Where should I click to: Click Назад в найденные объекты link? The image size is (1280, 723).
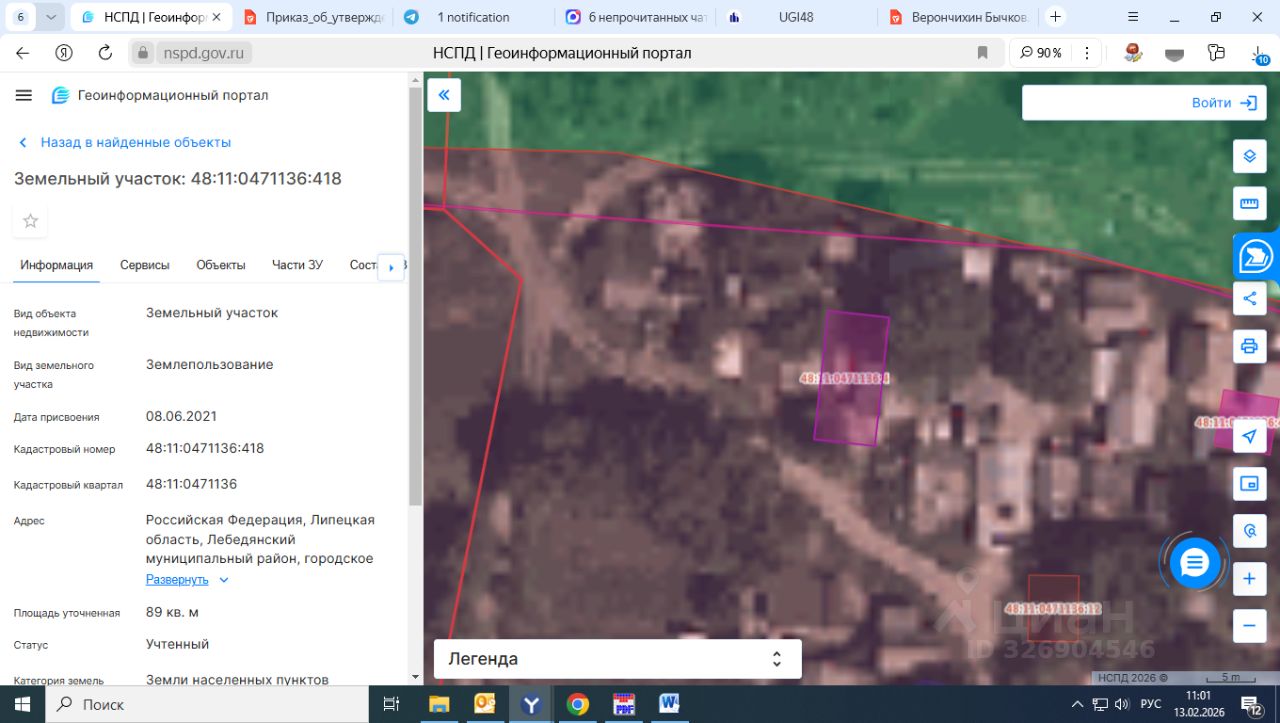coord(125,142)
